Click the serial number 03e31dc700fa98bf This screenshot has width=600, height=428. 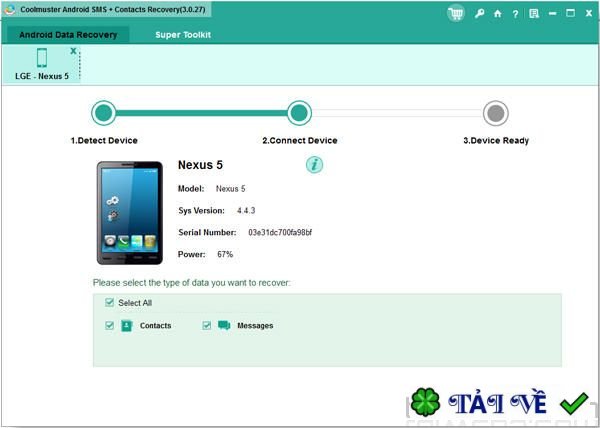[280, 233]
